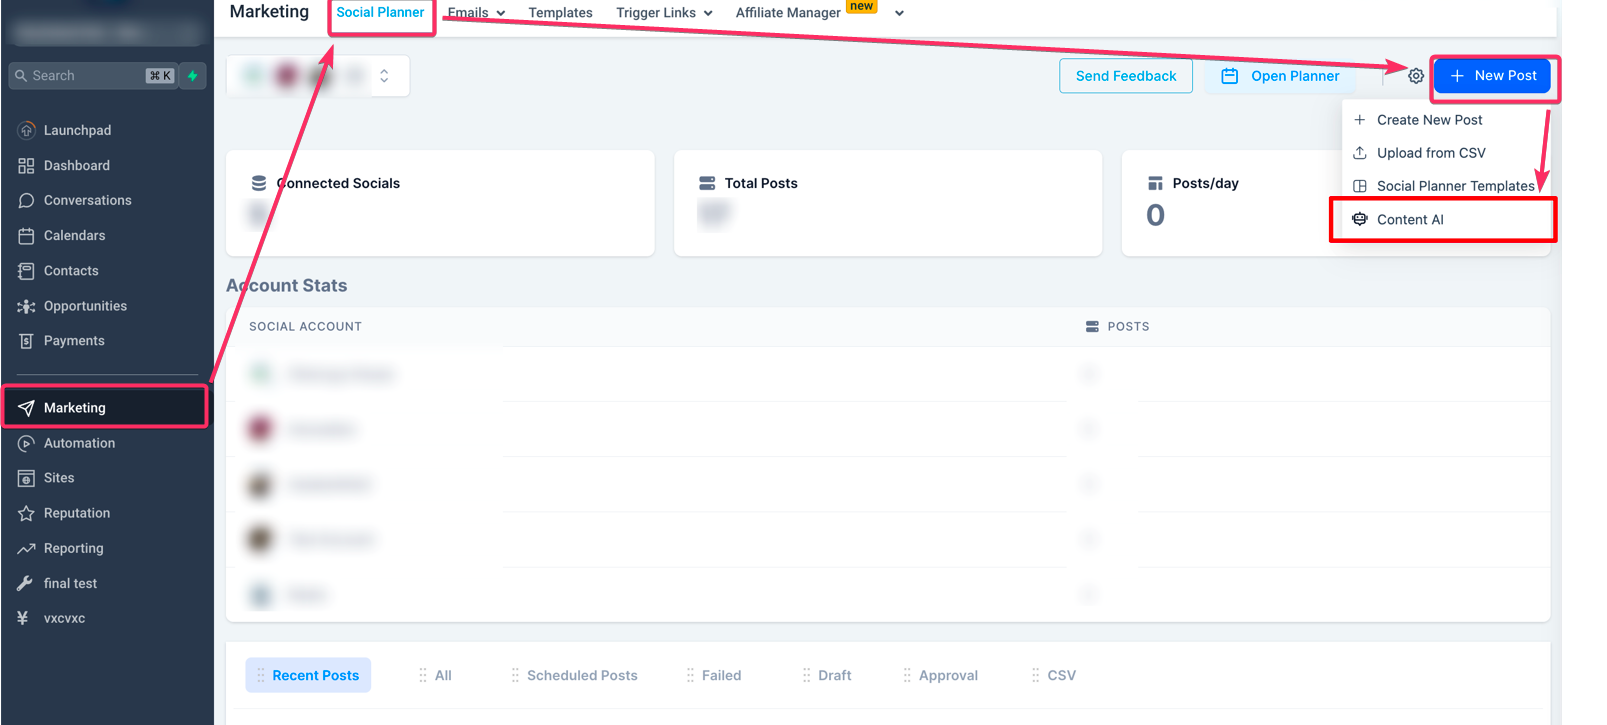The height and width of the screenshot is (725, 1607).
Task: Select the Draft posts tab
Action: [826, 675]
